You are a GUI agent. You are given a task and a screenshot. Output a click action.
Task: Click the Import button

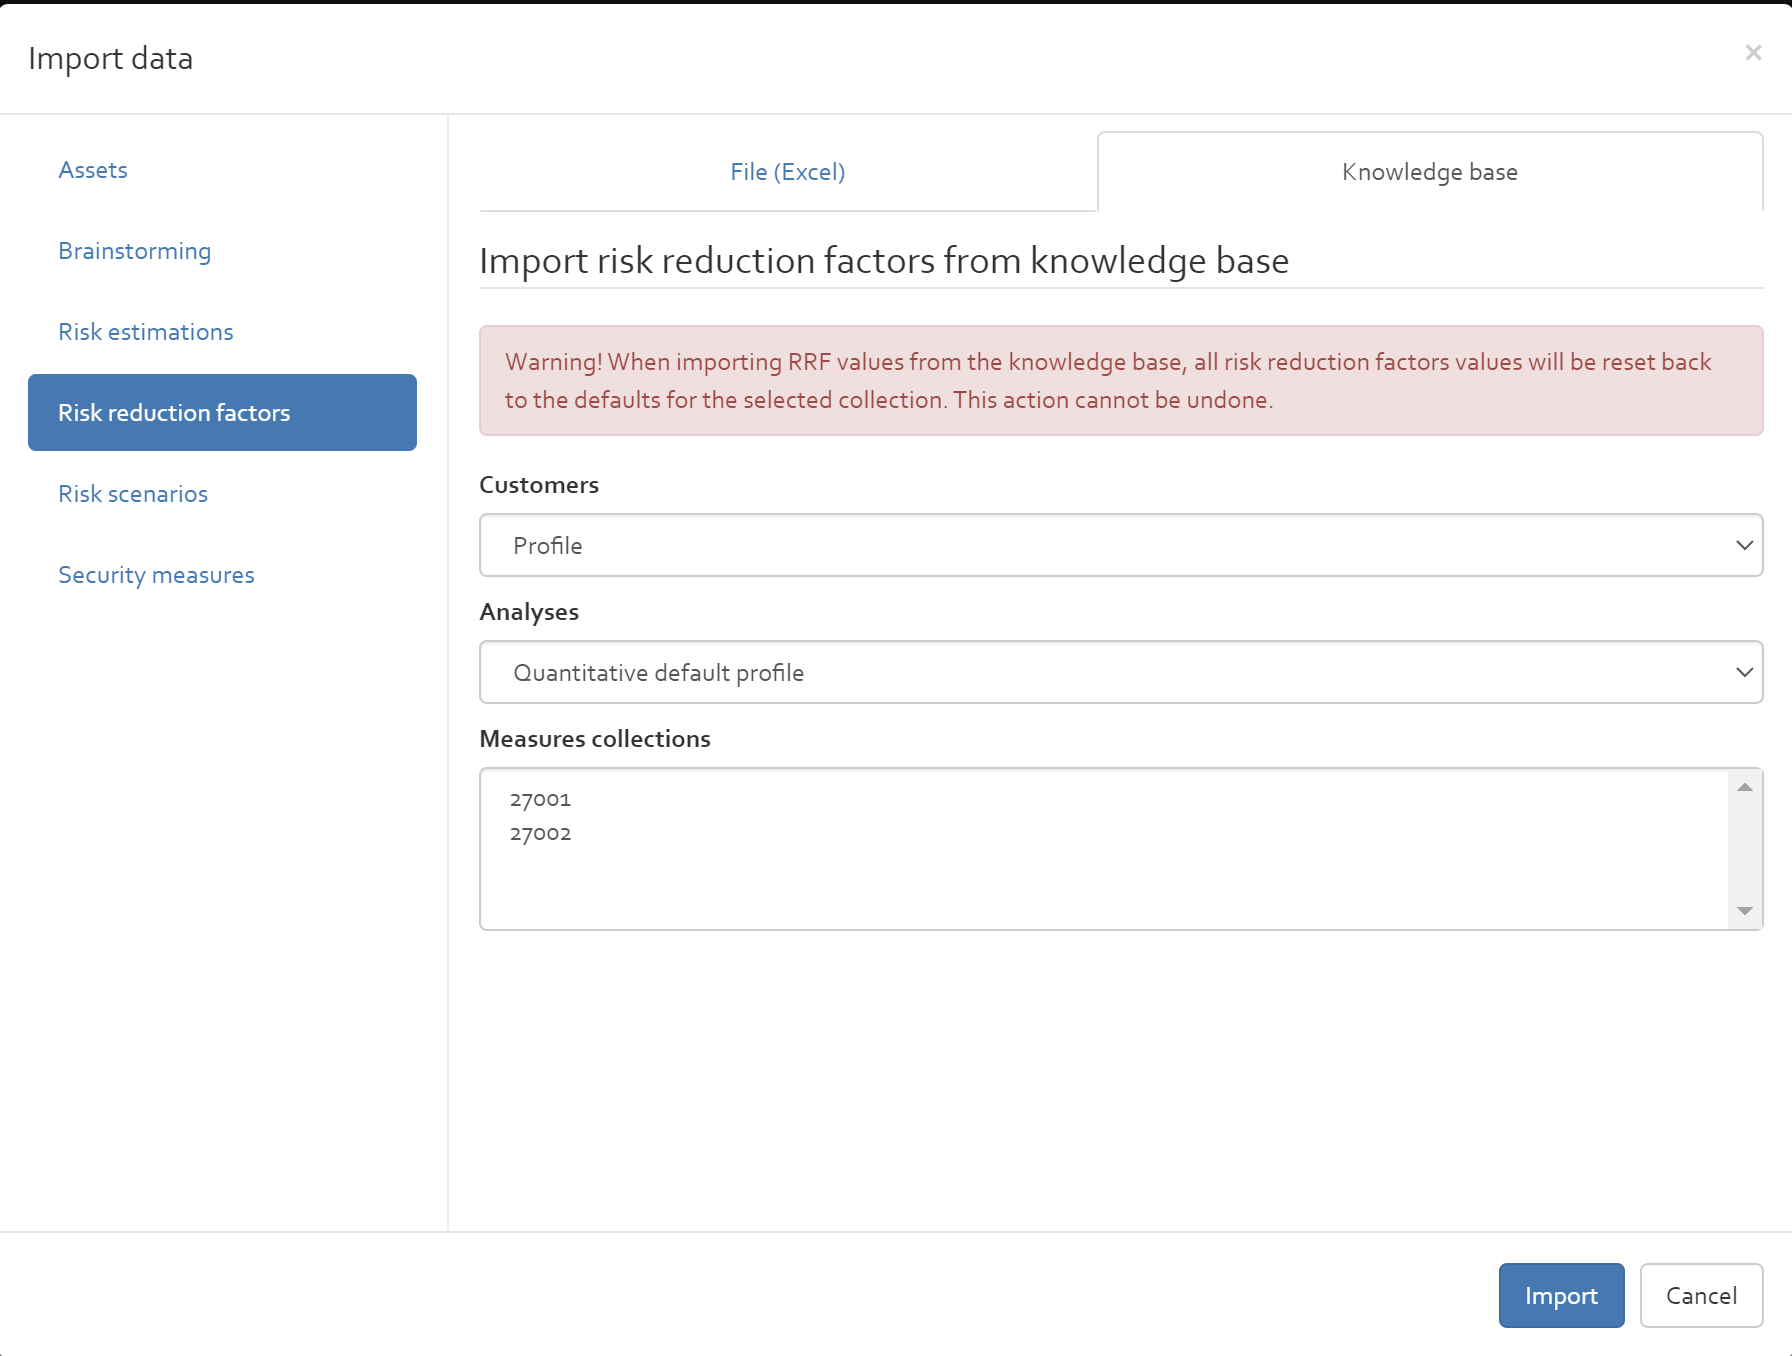1561,1295
